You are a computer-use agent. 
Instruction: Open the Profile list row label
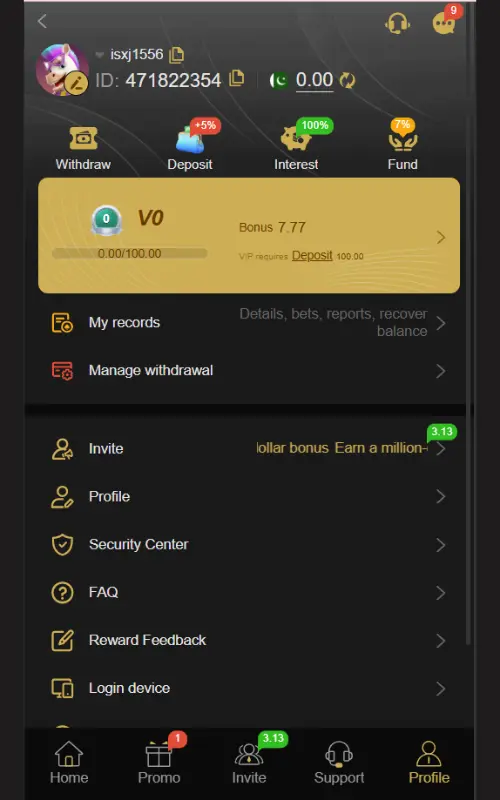tap(109, 496)
